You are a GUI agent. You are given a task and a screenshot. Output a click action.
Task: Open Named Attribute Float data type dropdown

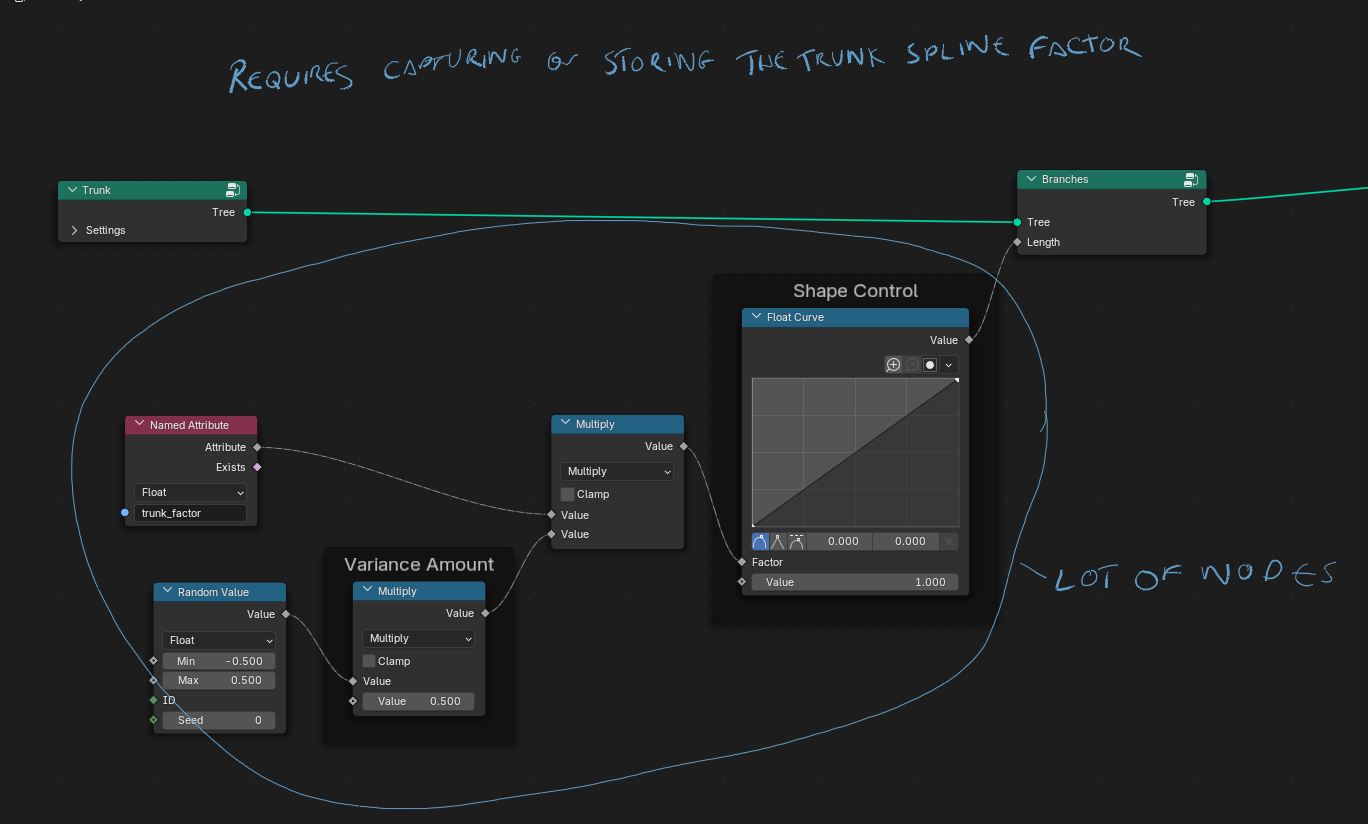[190, 492]
